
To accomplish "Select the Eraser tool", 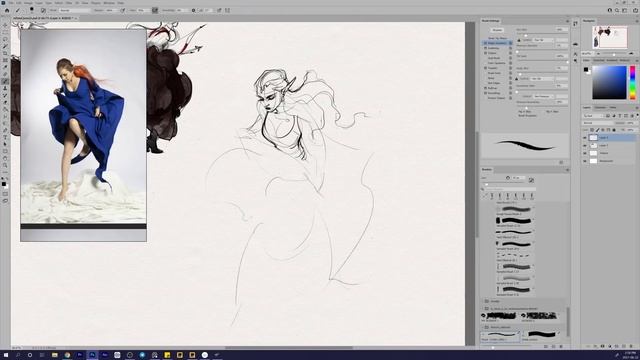I will click(x=5, y=102).
